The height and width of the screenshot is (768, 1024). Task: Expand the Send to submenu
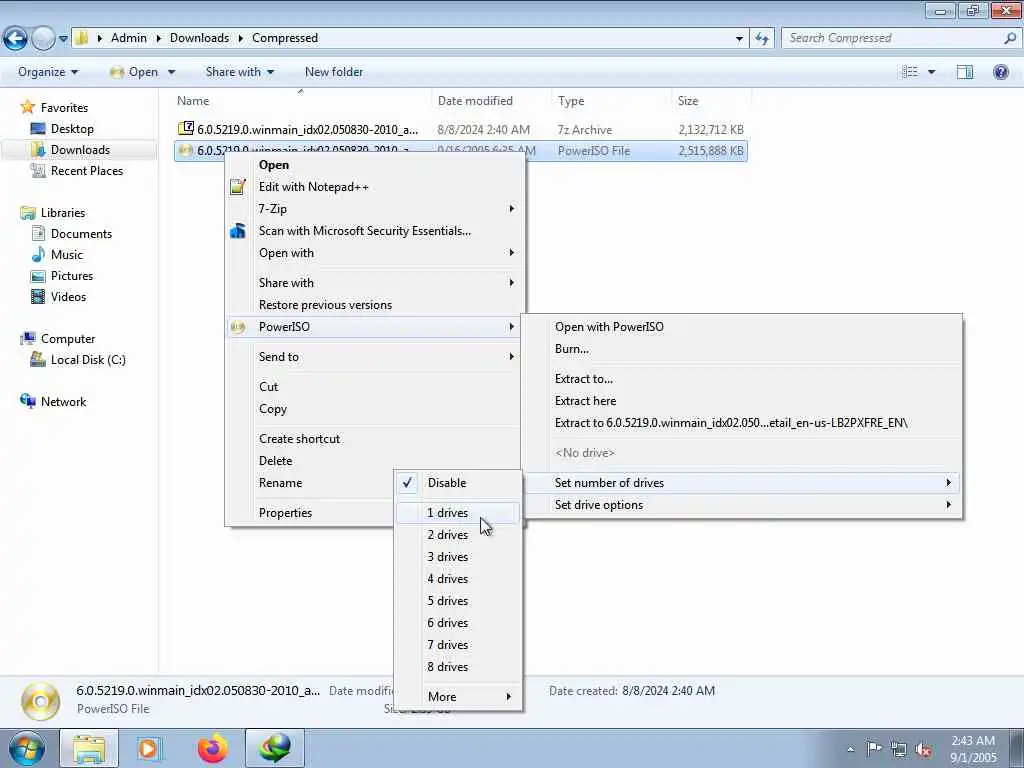(x=375, y=357)
